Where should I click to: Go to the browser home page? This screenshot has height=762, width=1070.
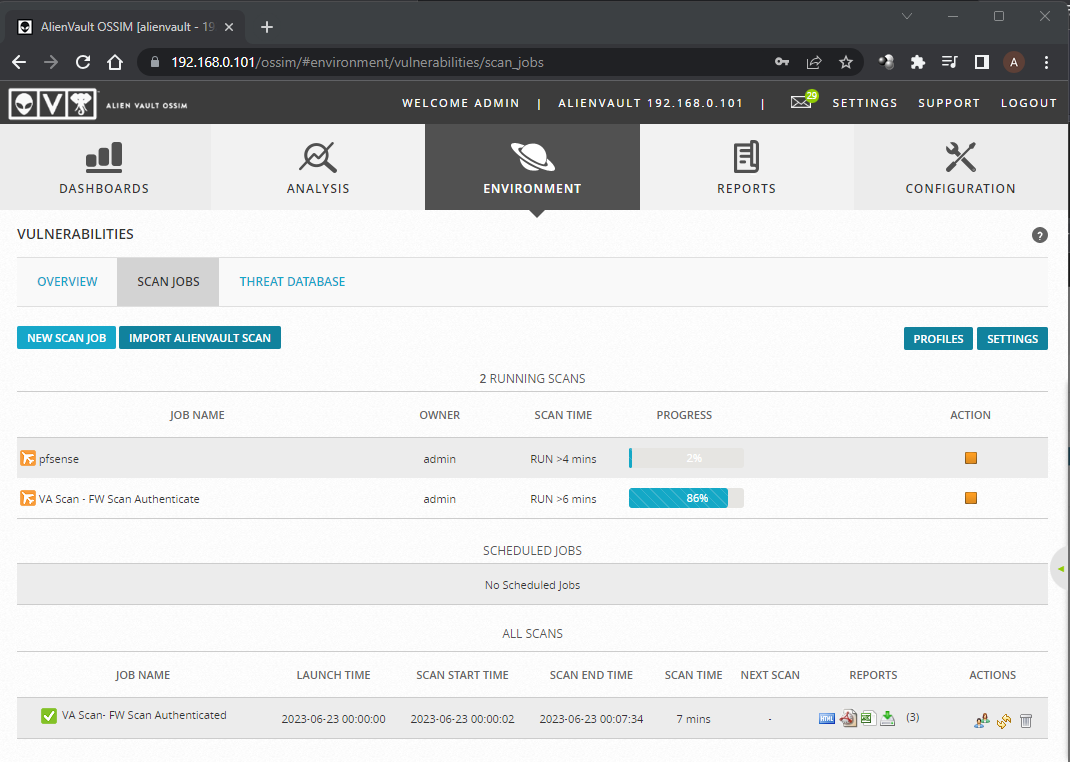click(x=115, y=62)
